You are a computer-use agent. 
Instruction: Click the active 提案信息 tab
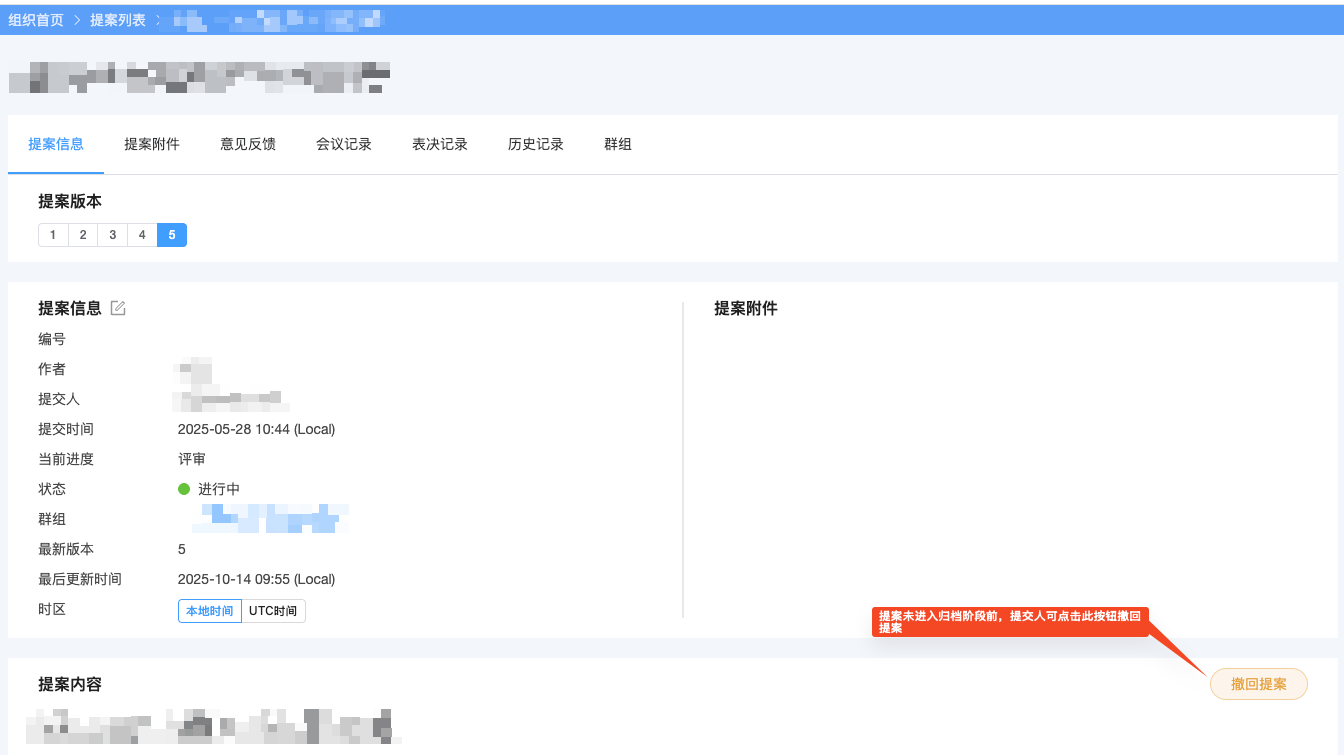(56, 144)
